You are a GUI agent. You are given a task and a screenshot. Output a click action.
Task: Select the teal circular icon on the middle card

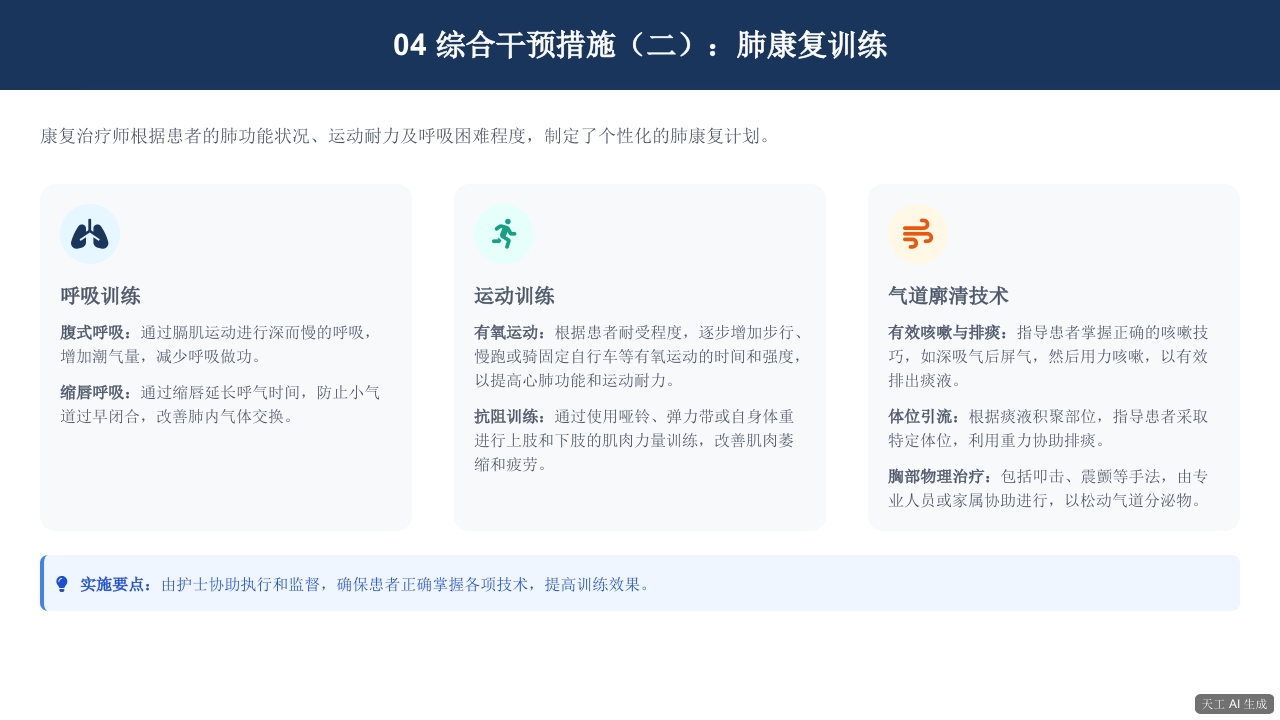504,233
